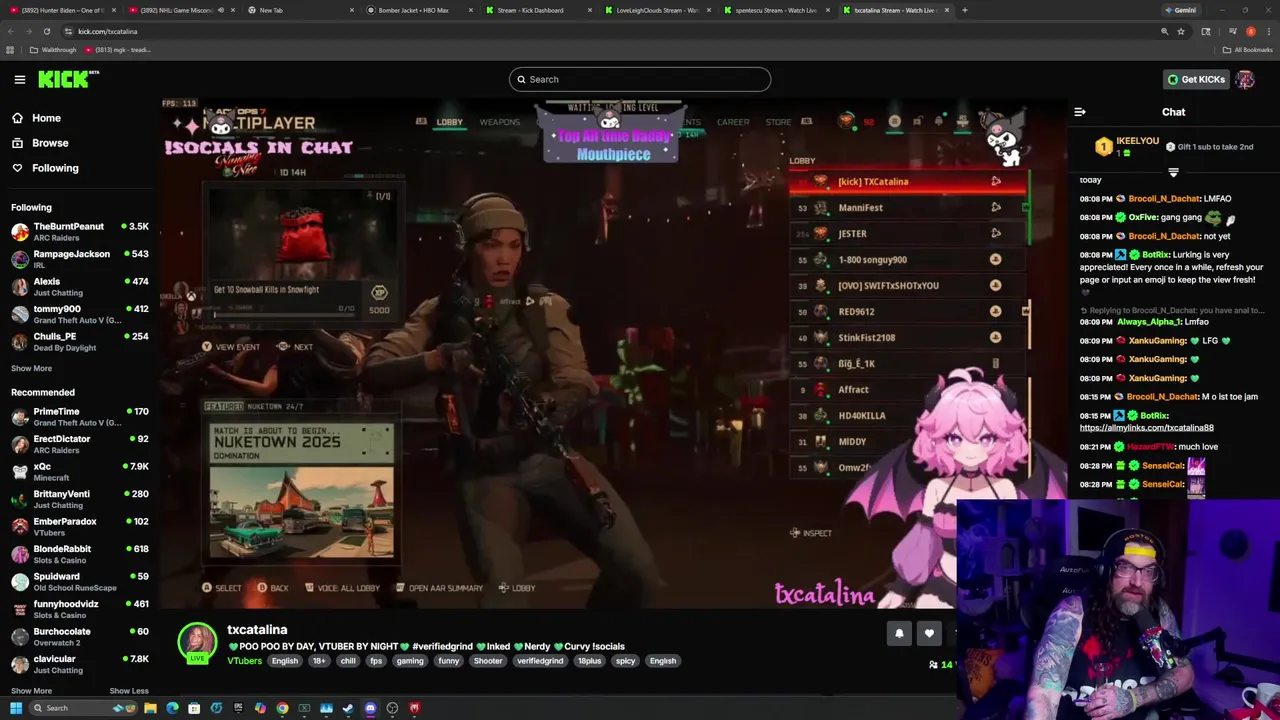Viewport: 1280px width, 720px height.
Task: Expand Recommended list with Show More
Action: click(x=31, y=691)
